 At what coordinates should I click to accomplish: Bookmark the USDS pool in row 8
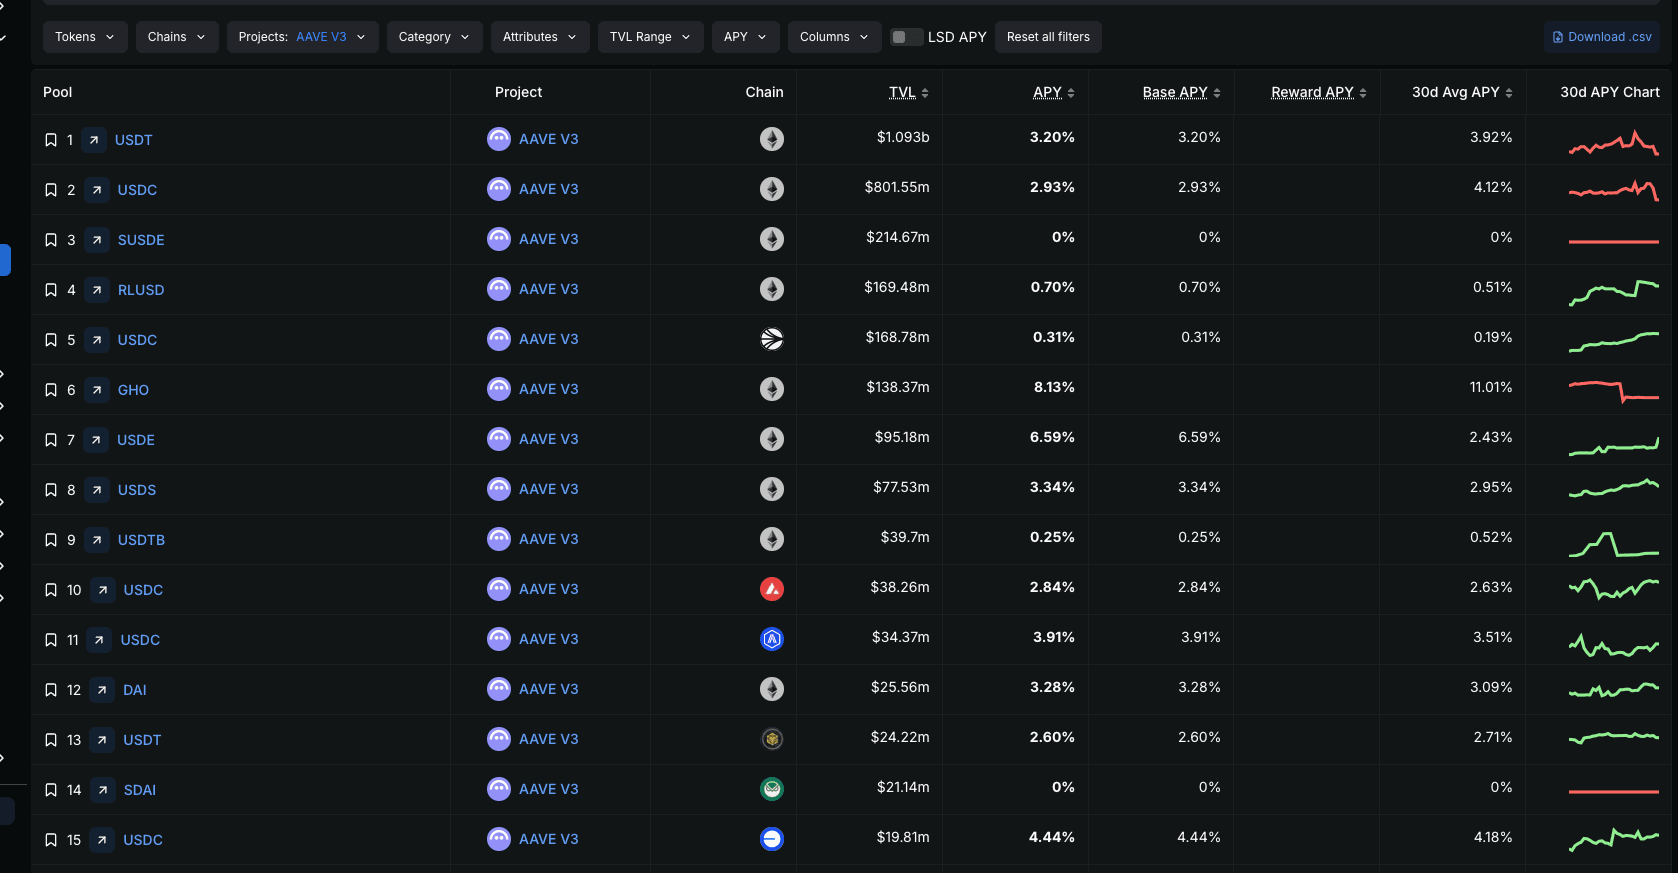[51, 490]
